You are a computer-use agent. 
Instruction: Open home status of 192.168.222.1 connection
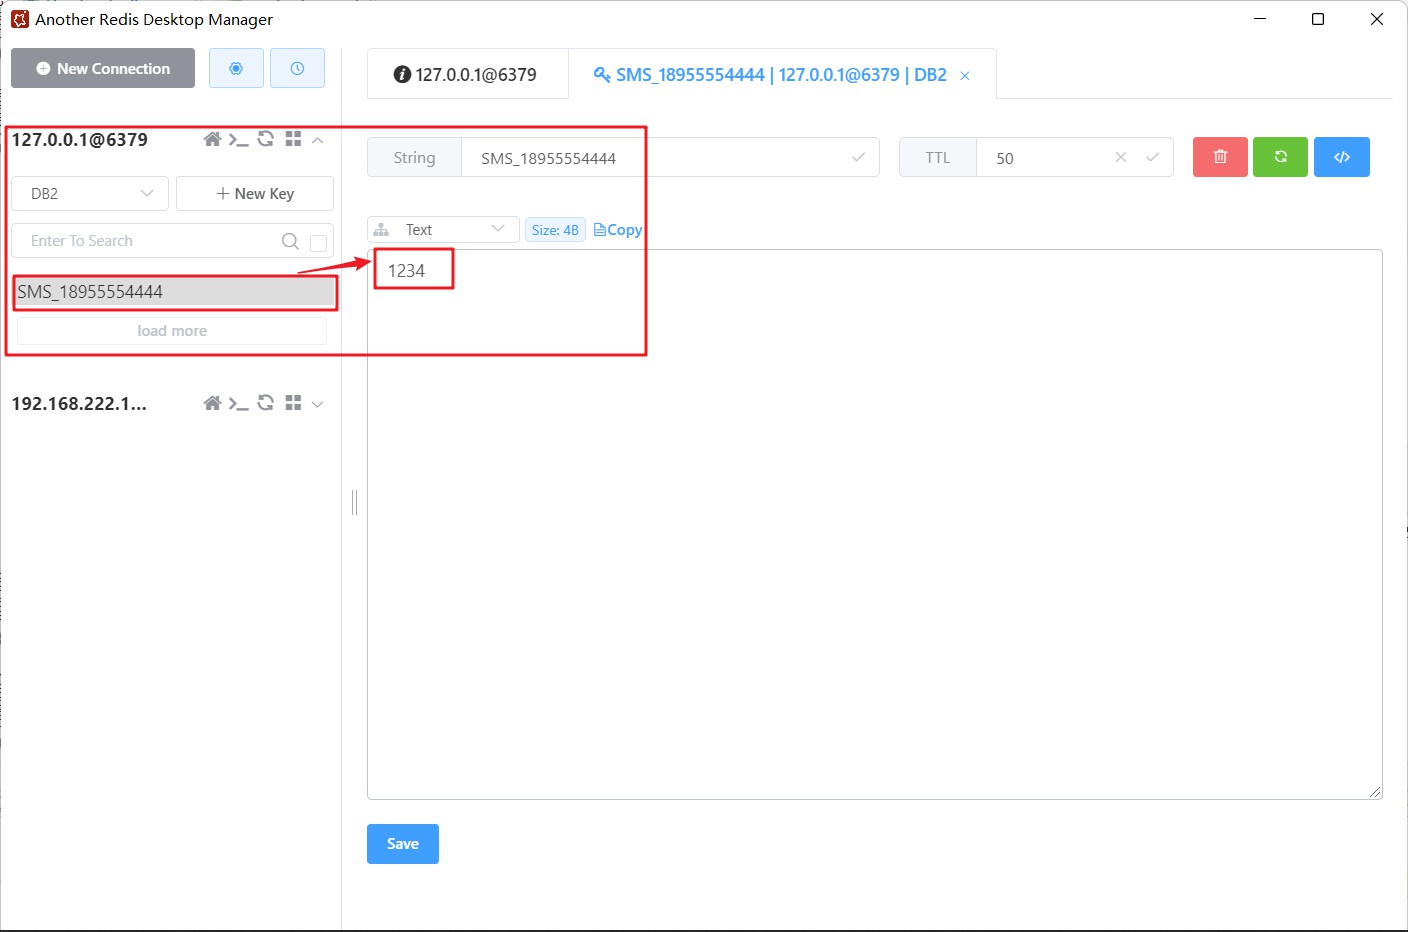click(212, 403)
